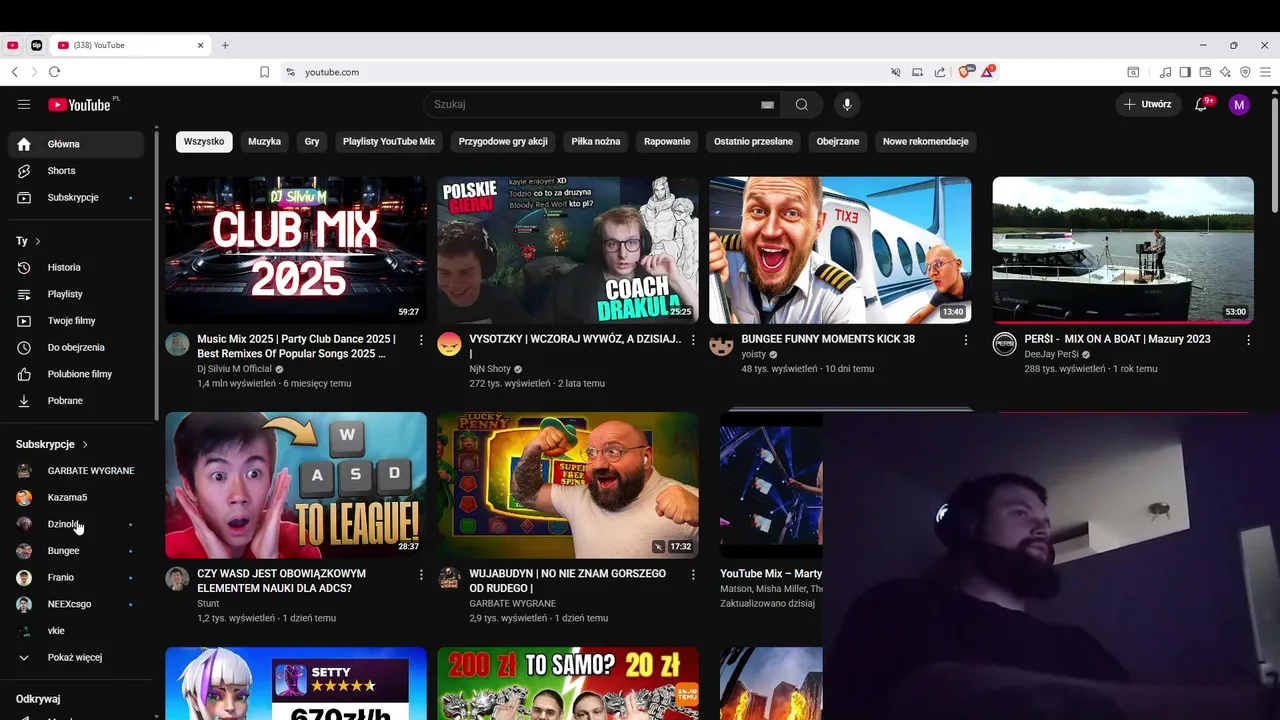Open Do obejrzenia list

point(76,347)
